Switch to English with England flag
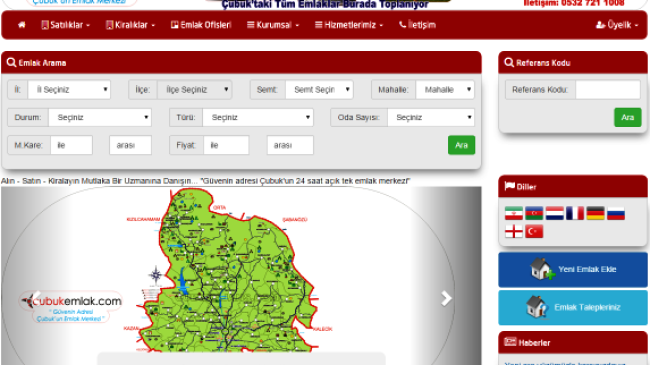The height and width of the screenshot is (365, 650). click(514, 231)
